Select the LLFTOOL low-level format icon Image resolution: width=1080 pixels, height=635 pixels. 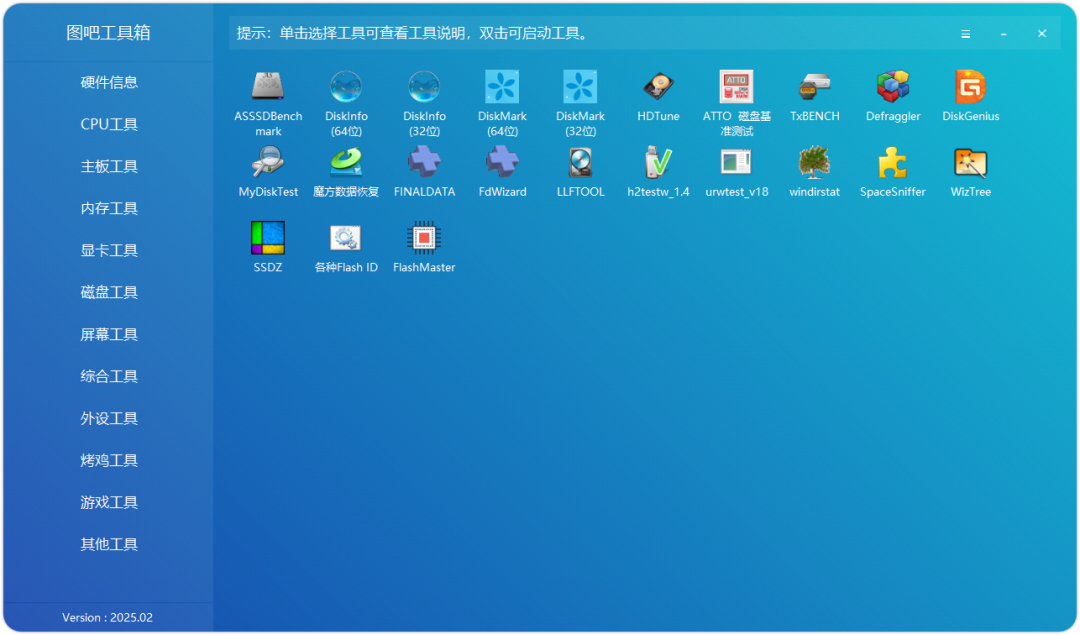pyautogui.click(x=580, y=163)
